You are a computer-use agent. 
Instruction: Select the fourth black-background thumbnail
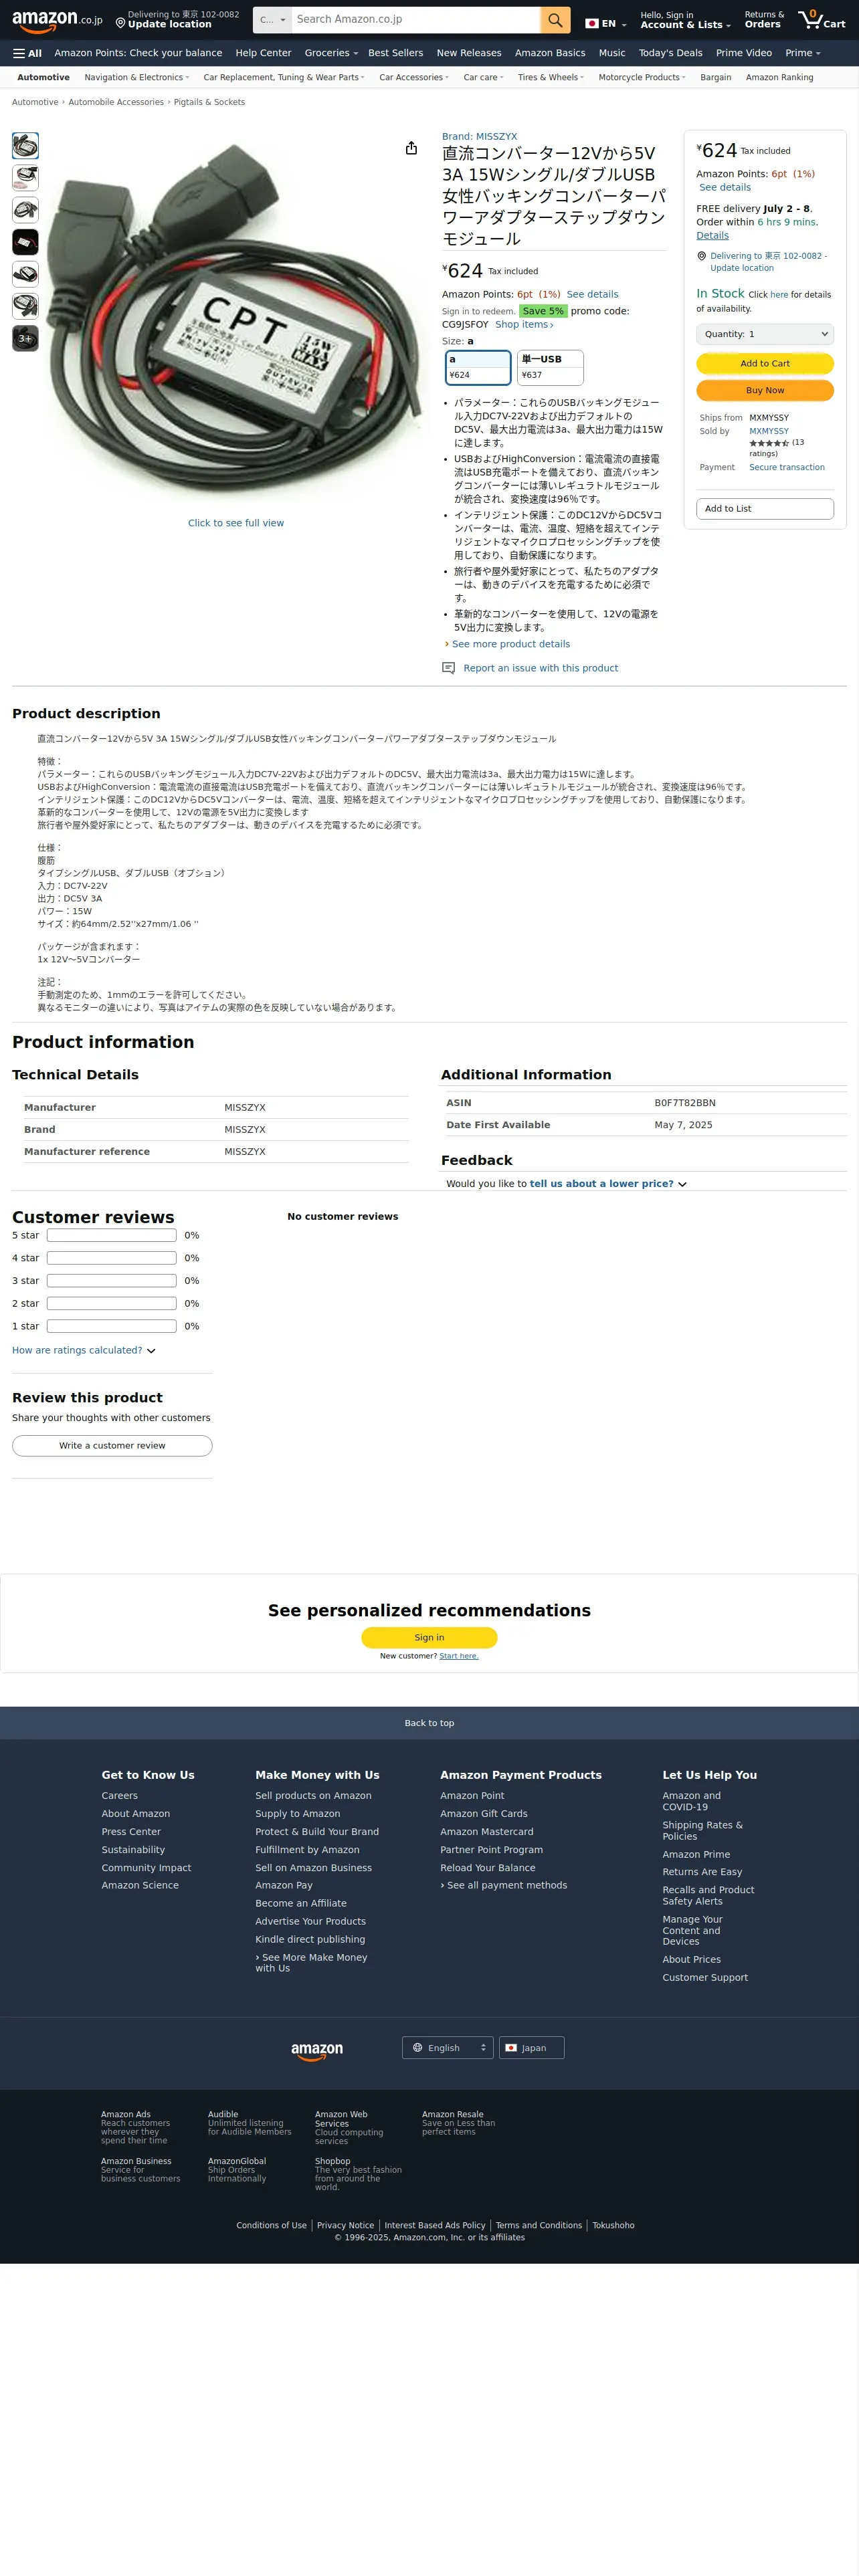point(25,242)
